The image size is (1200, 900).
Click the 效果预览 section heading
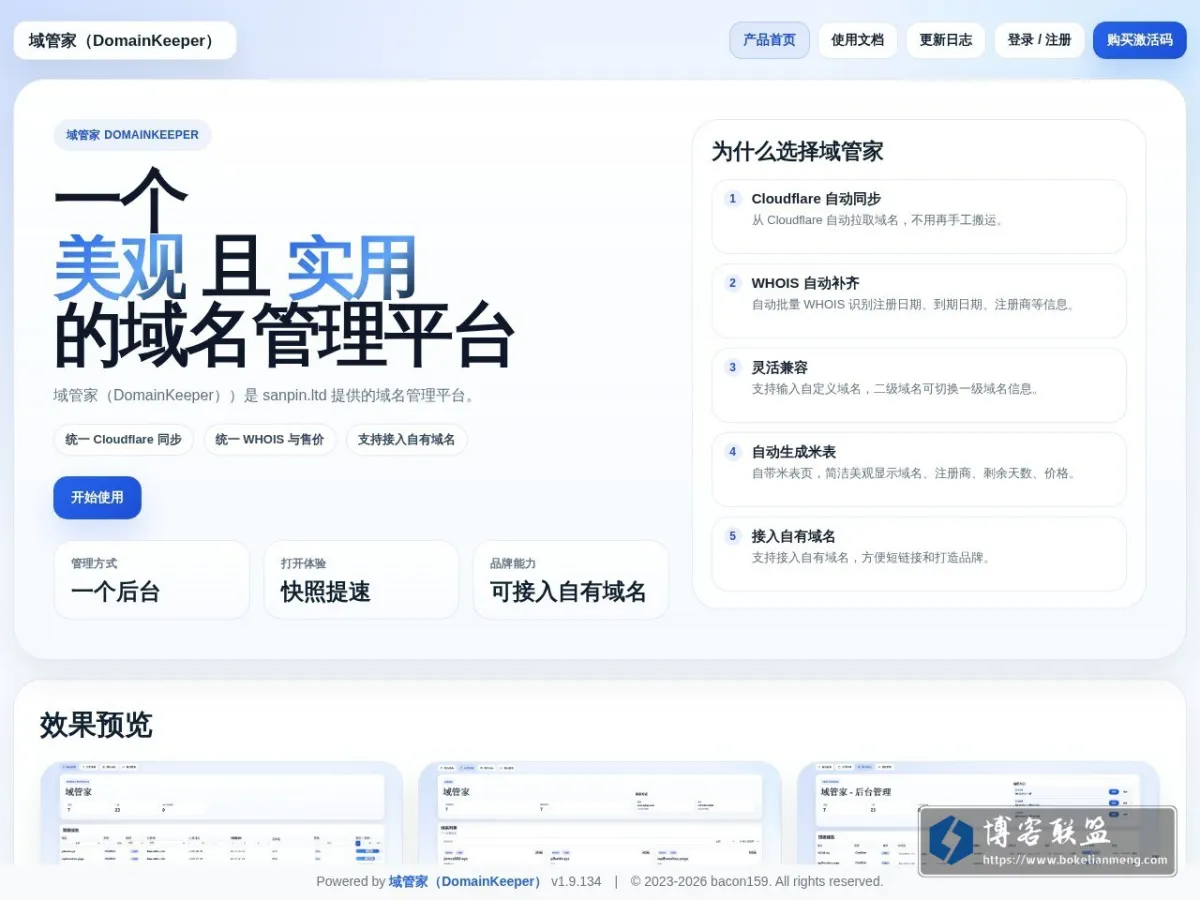[96, 725]
